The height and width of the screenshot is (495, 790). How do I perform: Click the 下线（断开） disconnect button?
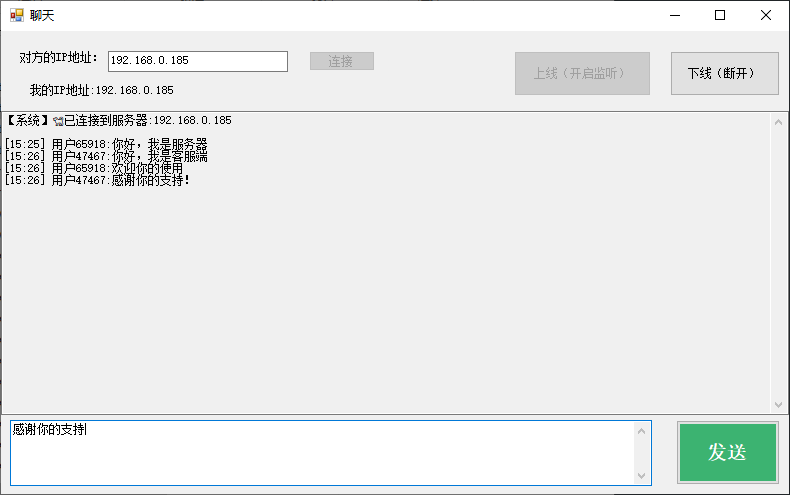(725, 74)
